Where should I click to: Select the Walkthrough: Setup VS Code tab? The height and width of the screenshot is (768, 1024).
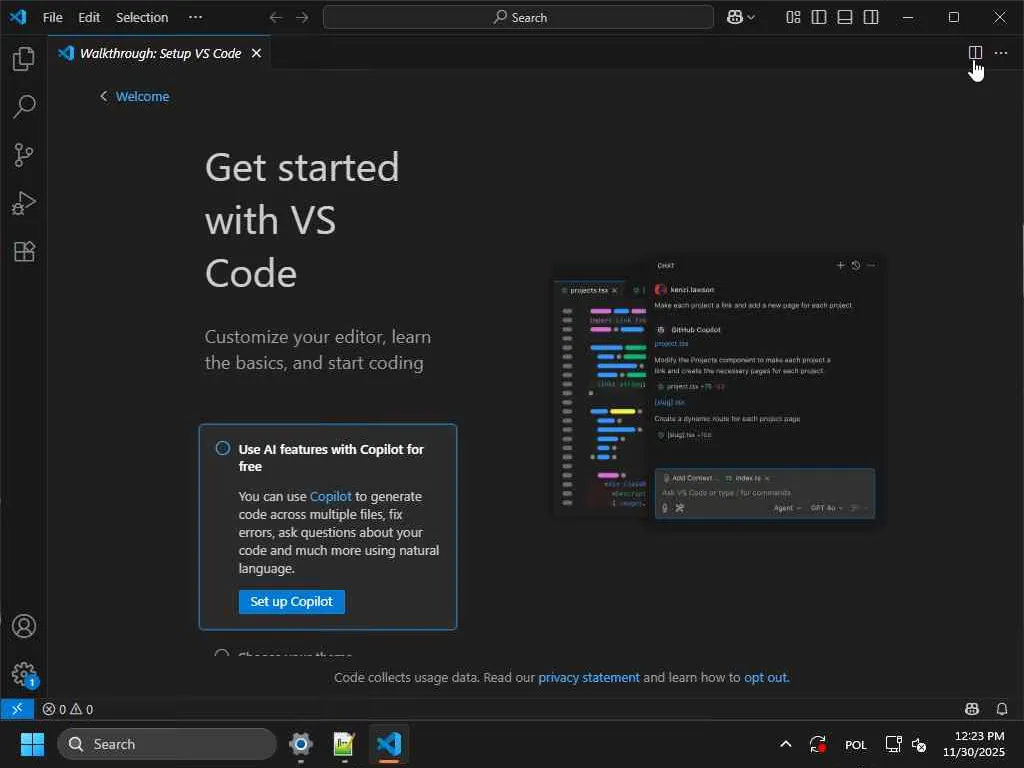[x=159, y=54]
